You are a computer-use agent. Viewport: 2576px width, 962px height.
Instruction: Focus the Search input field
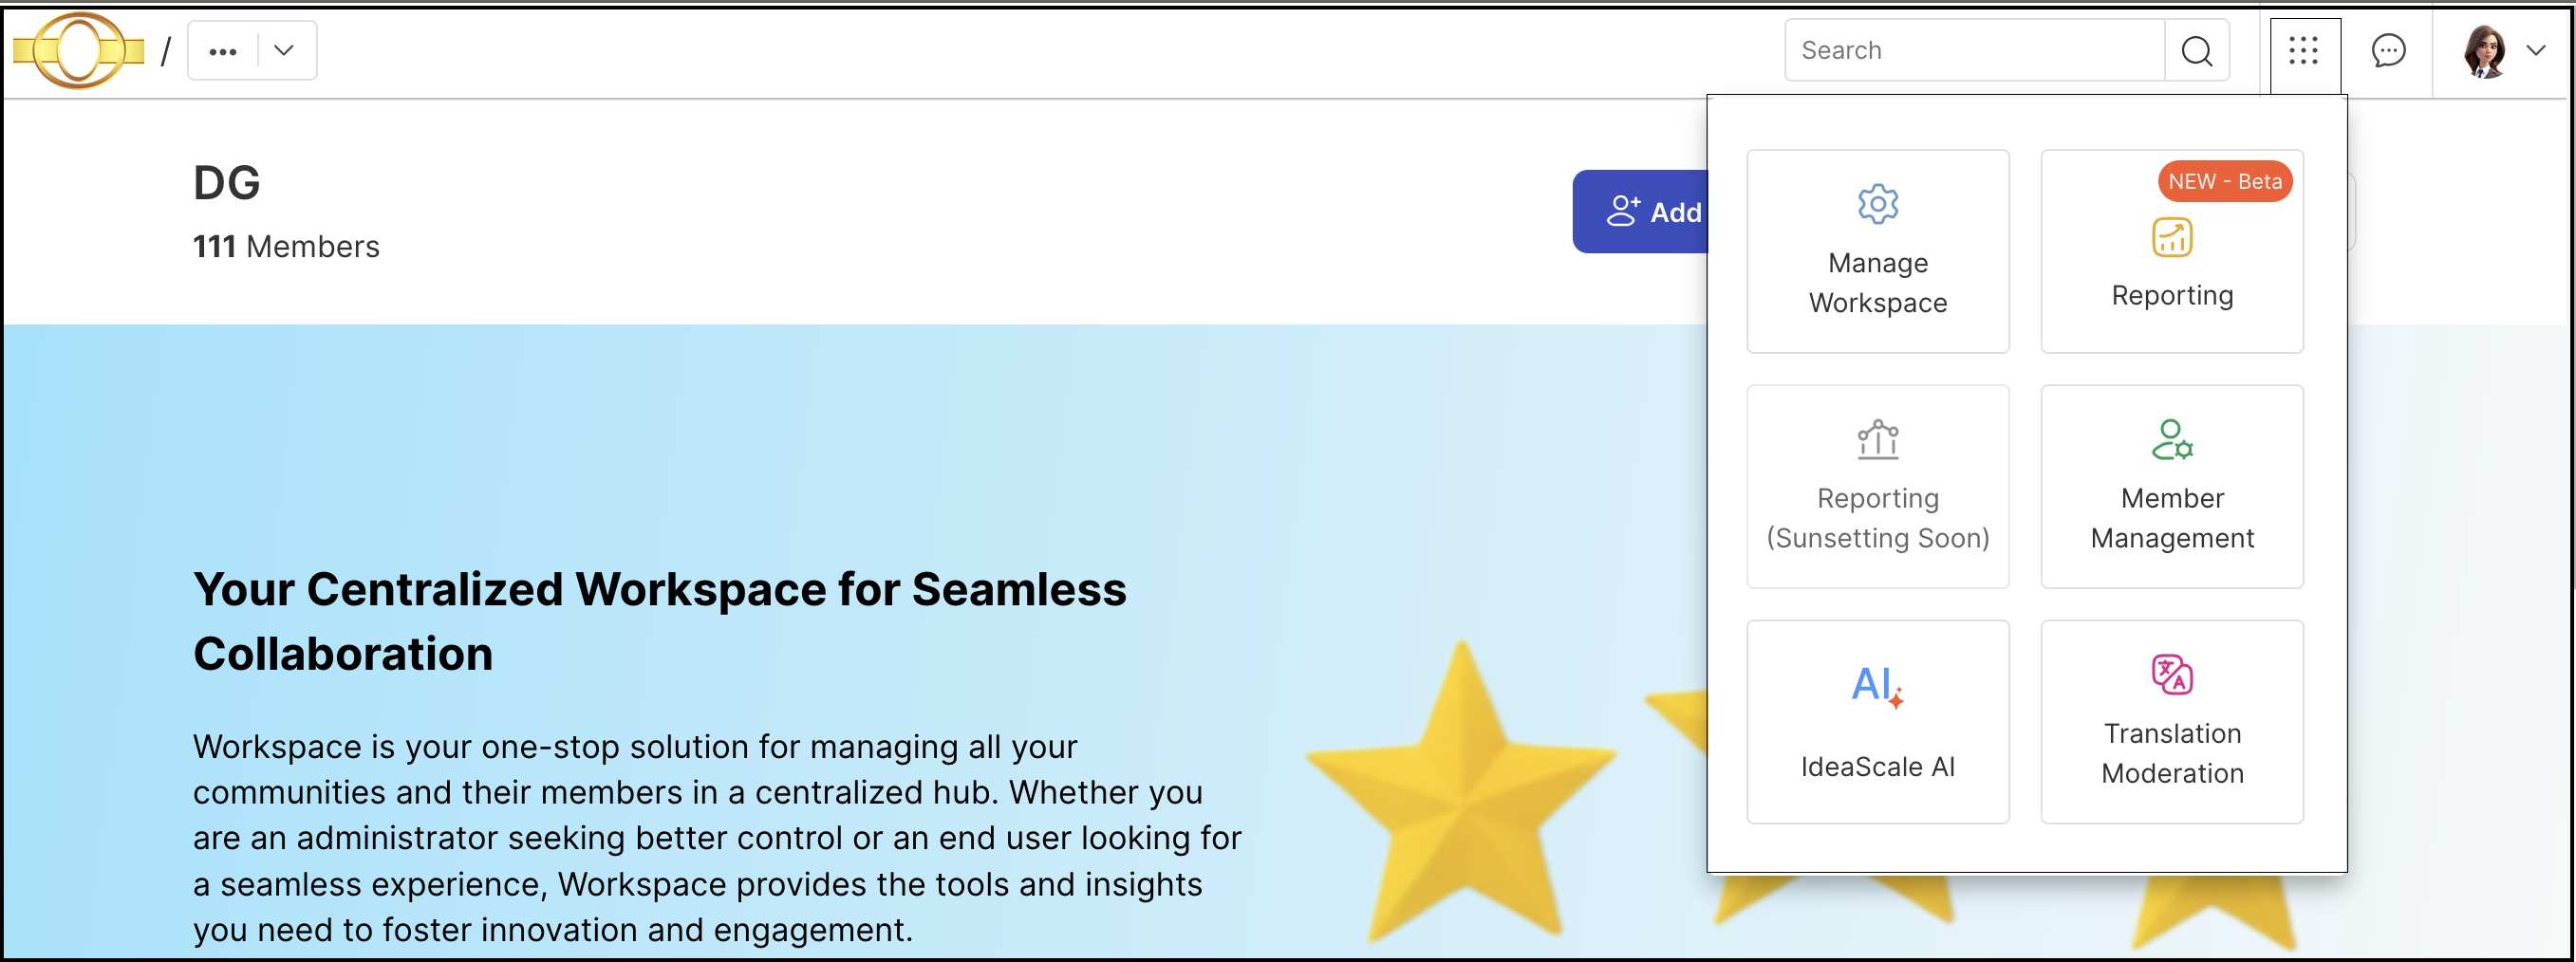point(1974,50)
